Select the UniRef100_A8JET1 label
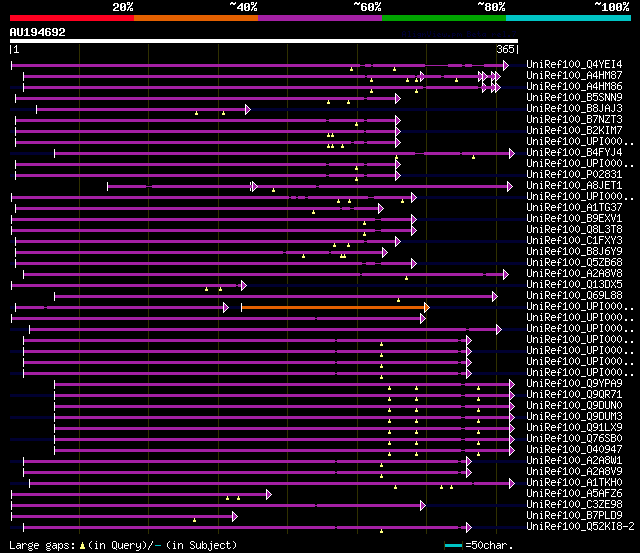Viewport: 640px width, 553px height. [574, 185]
